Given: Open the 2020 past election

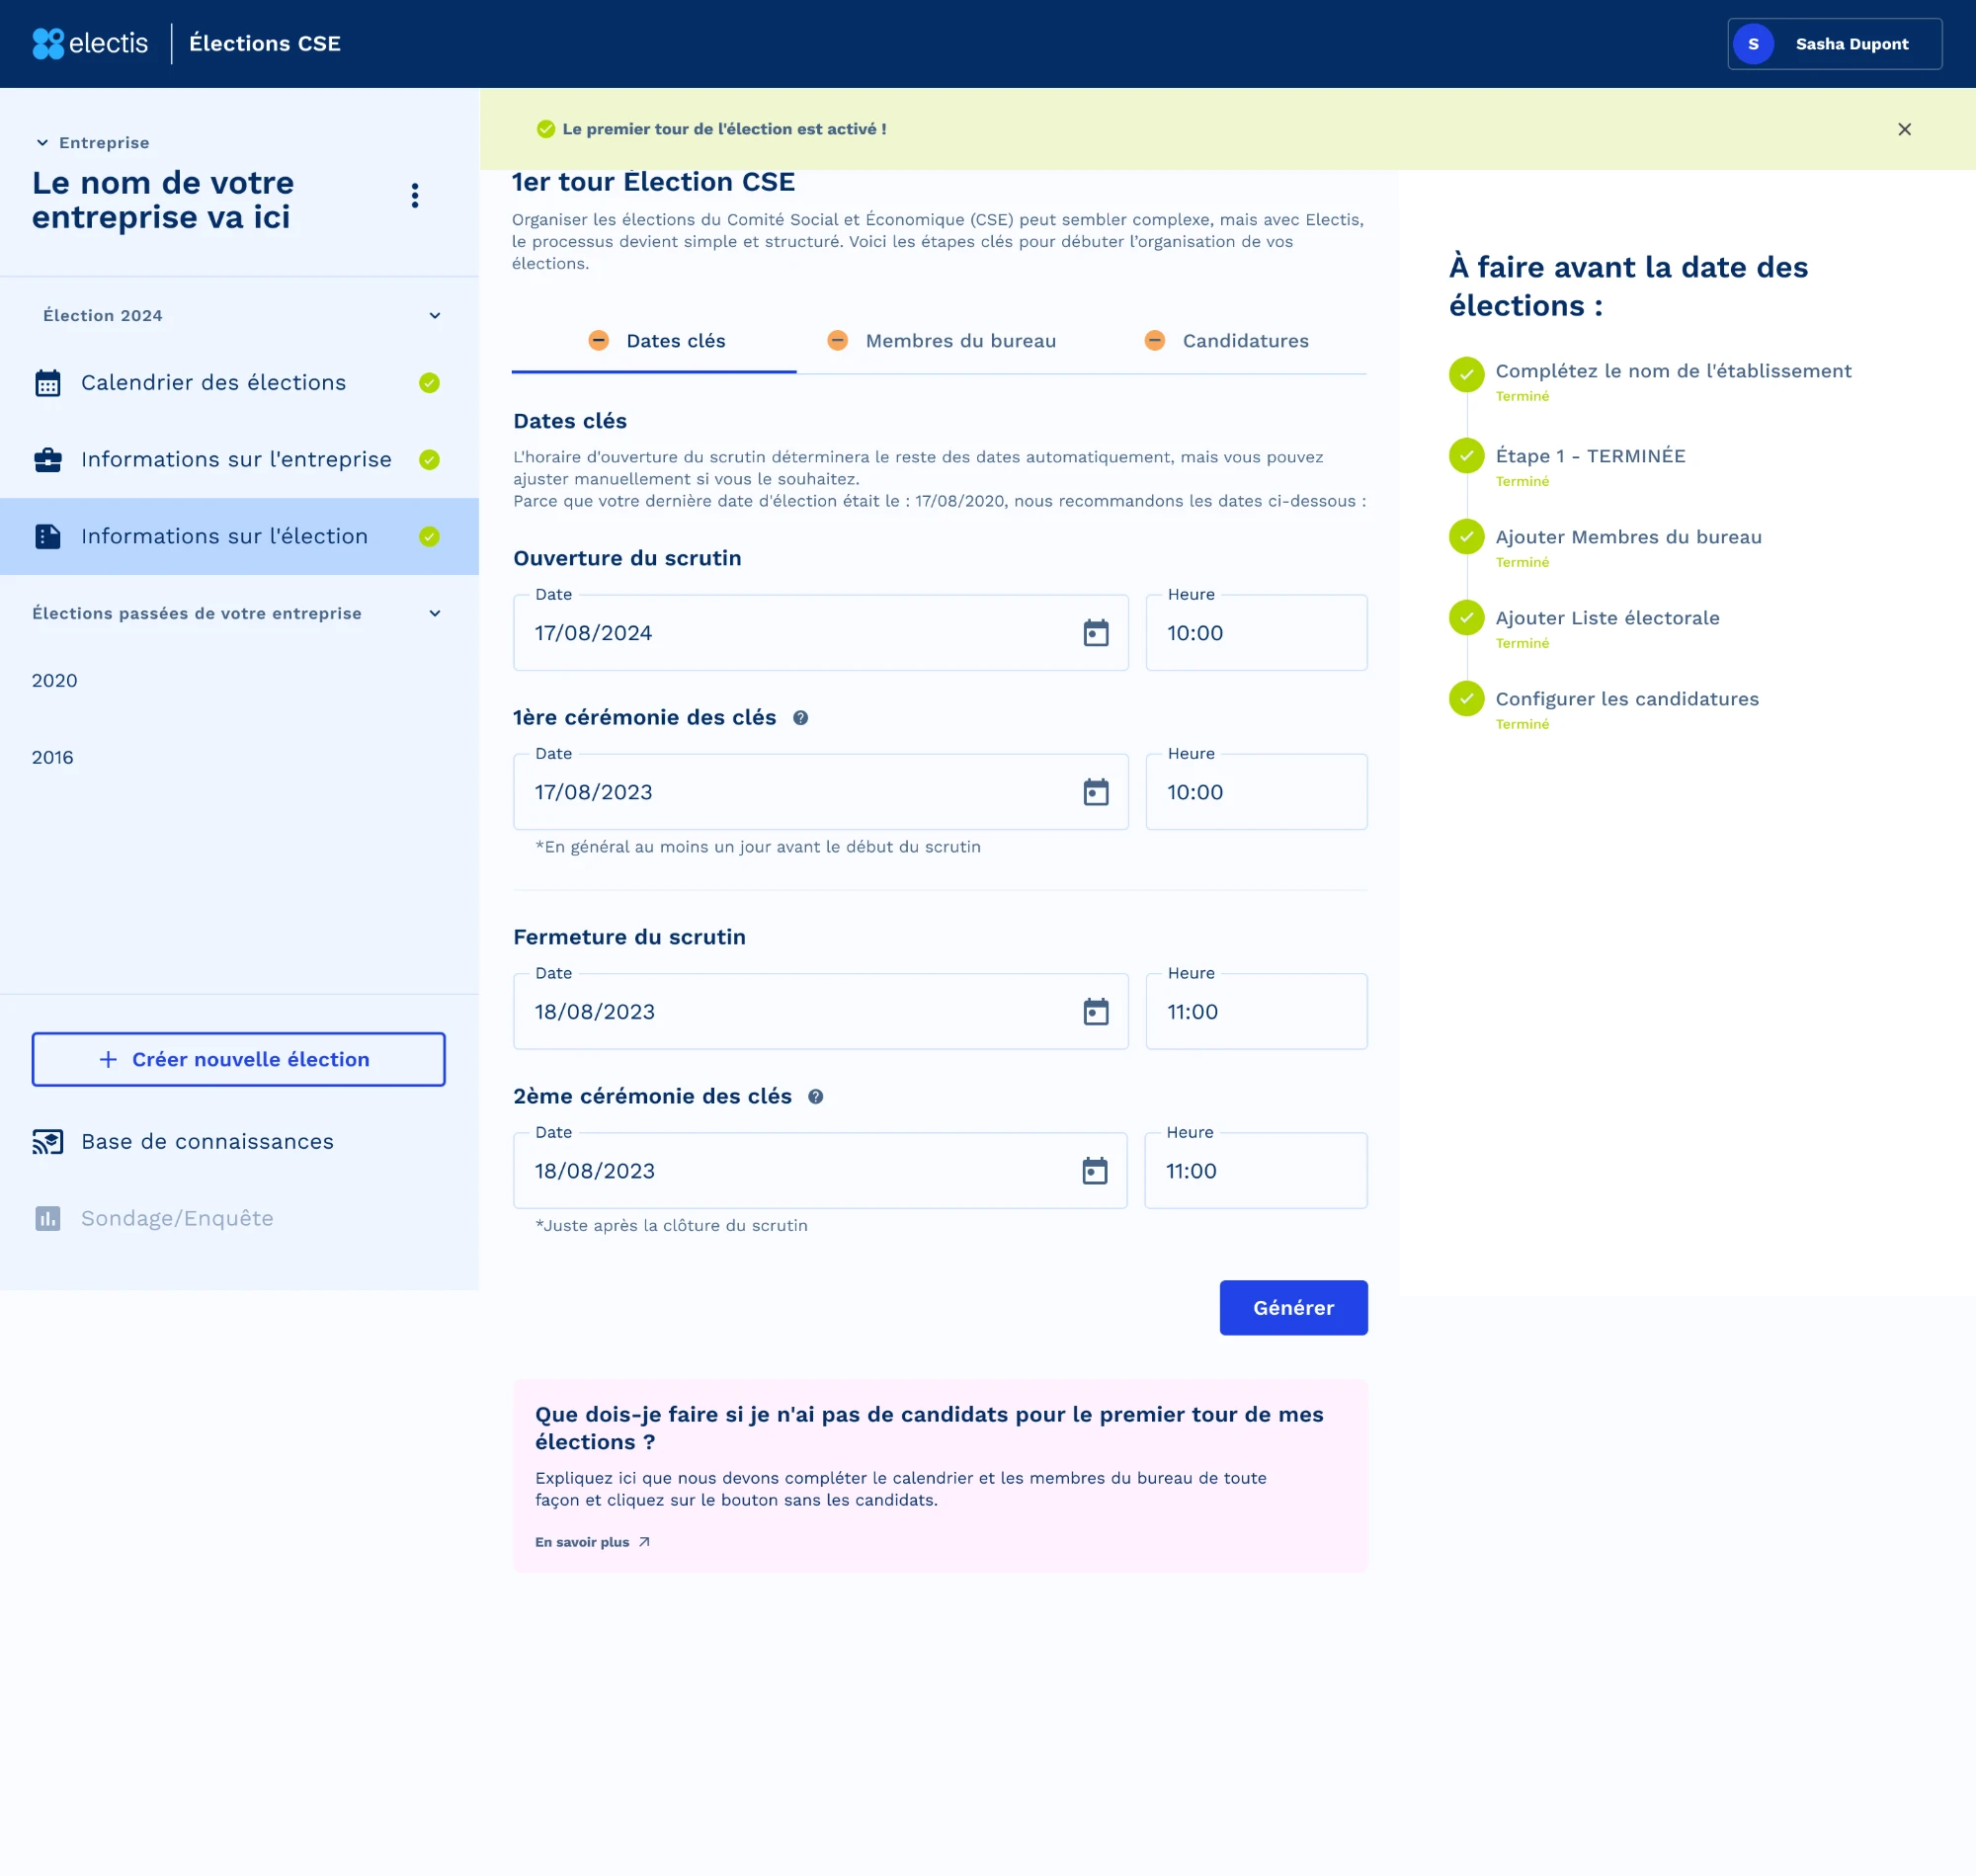Looking at the screenshot, I should tap(54, 681).
